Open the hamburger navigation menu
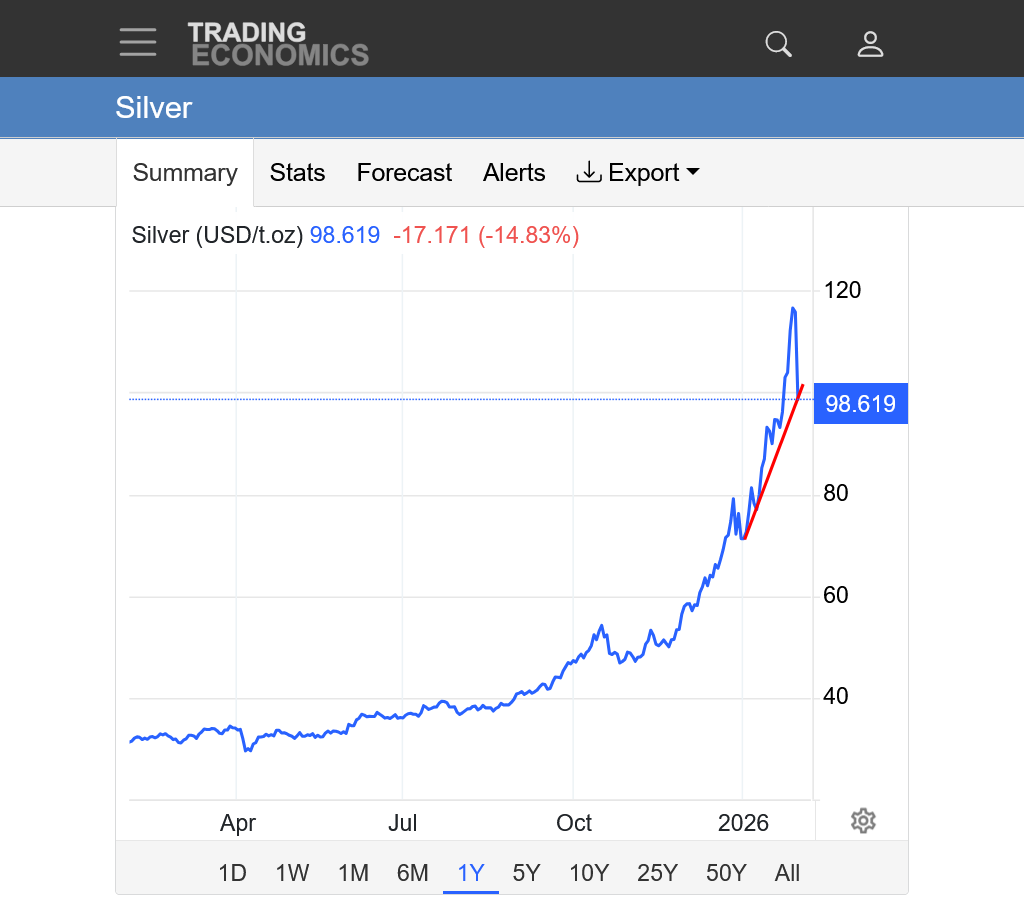Image resolution: width=1024 pixels, height=901 pixels. pos(138,42)
